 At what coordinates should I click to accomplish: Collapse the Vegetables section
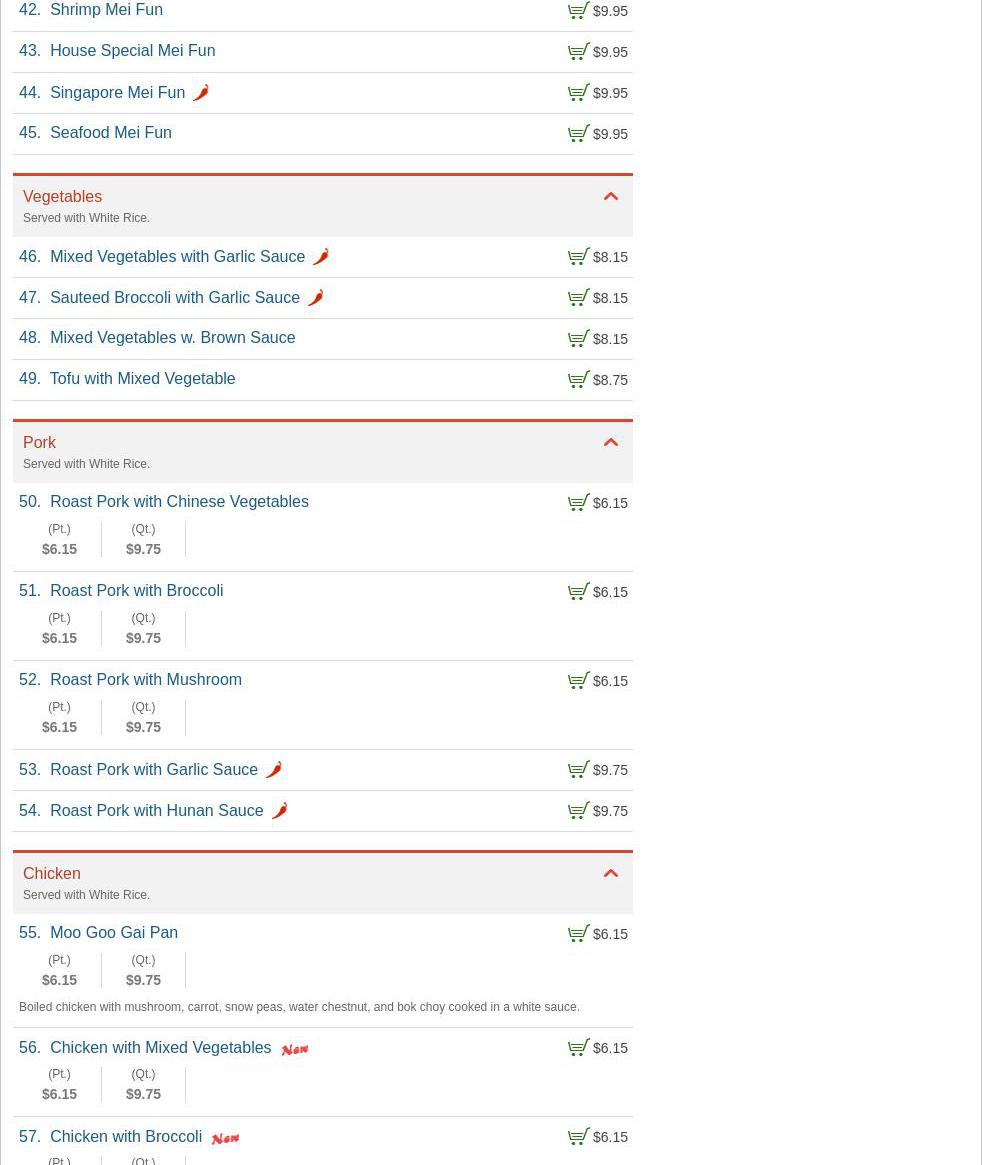click(611, 197)
